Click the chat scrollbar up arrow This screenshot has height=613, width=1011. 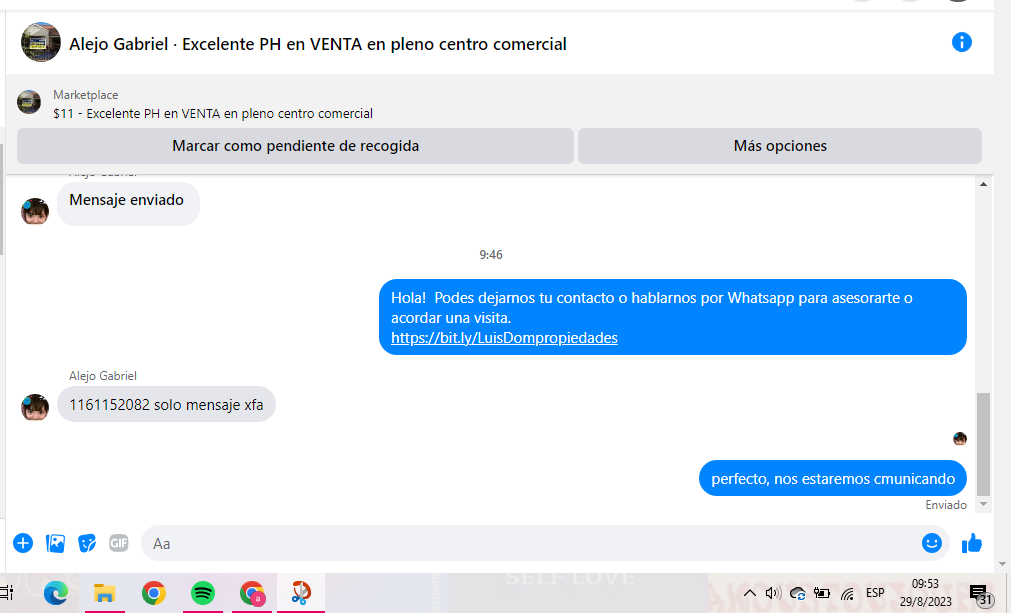pyautogui.click(x=983, y=184)
